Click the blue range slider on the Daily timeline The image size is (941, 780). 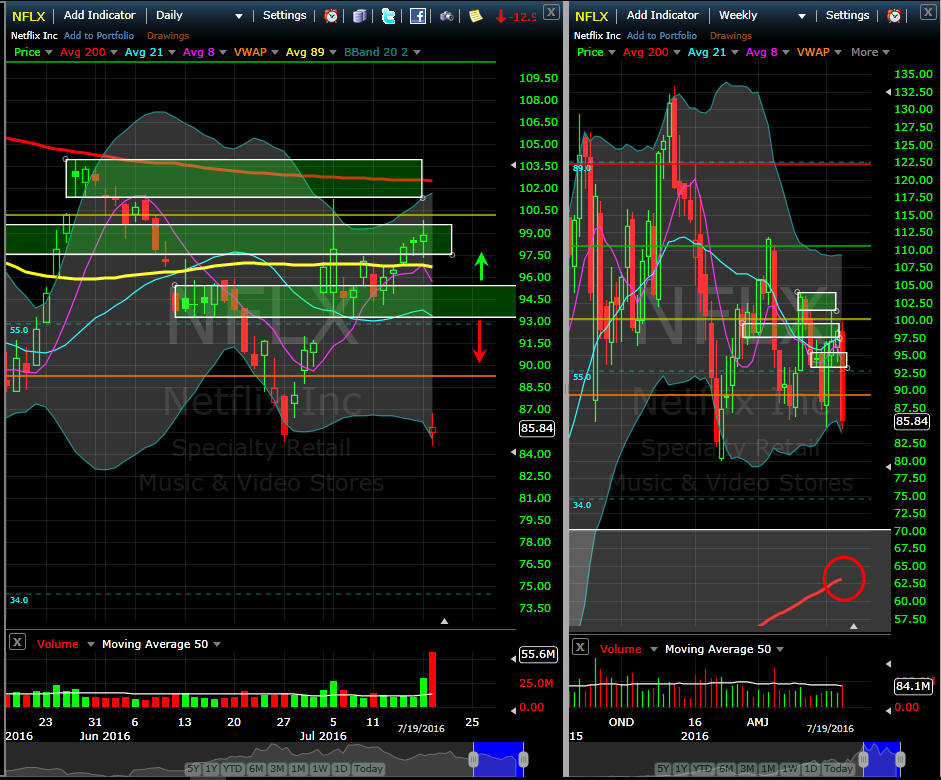(x=497, y=758)
